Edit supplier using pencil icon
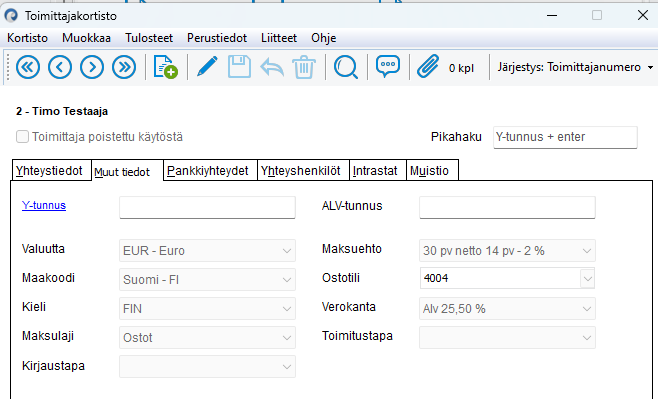 tap(207, 67)
